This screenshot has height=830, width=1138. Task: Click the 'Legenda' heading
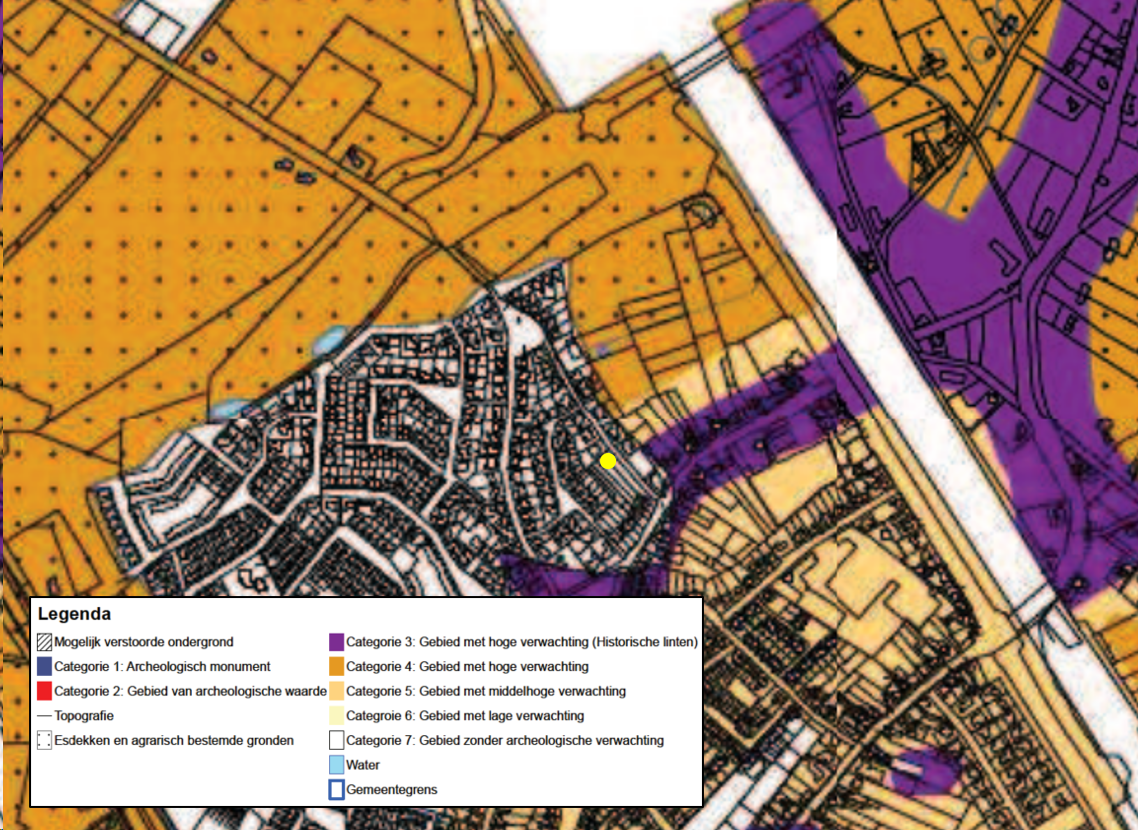pos(74,614)
